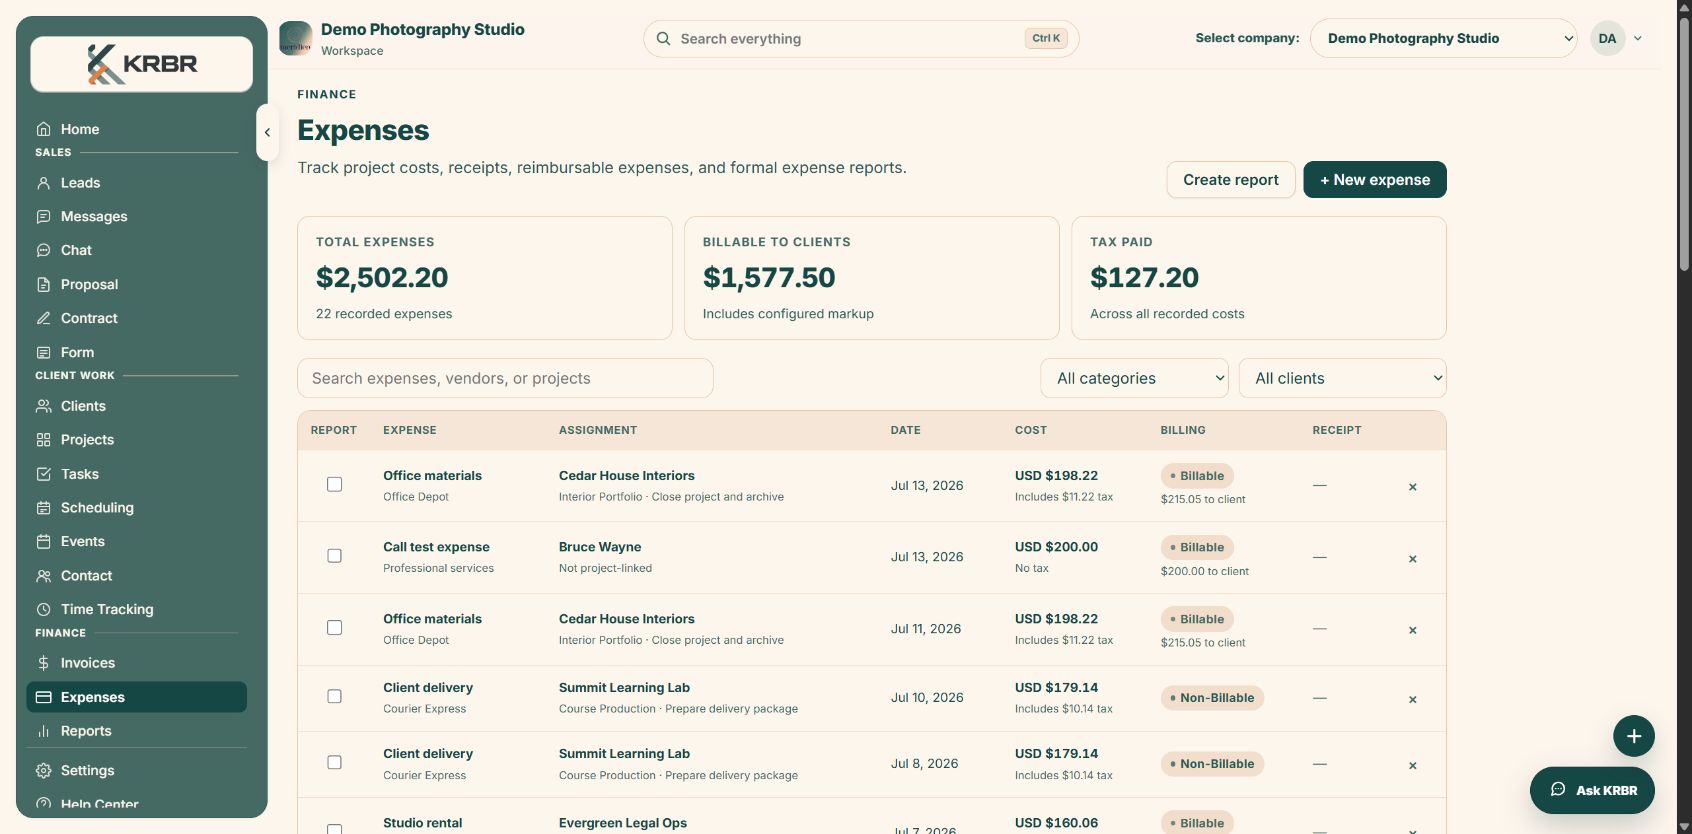Click the search expenses, vendors field
Image resolution: width=1692 pixels, height=834 pixels.
coord(505,378)
